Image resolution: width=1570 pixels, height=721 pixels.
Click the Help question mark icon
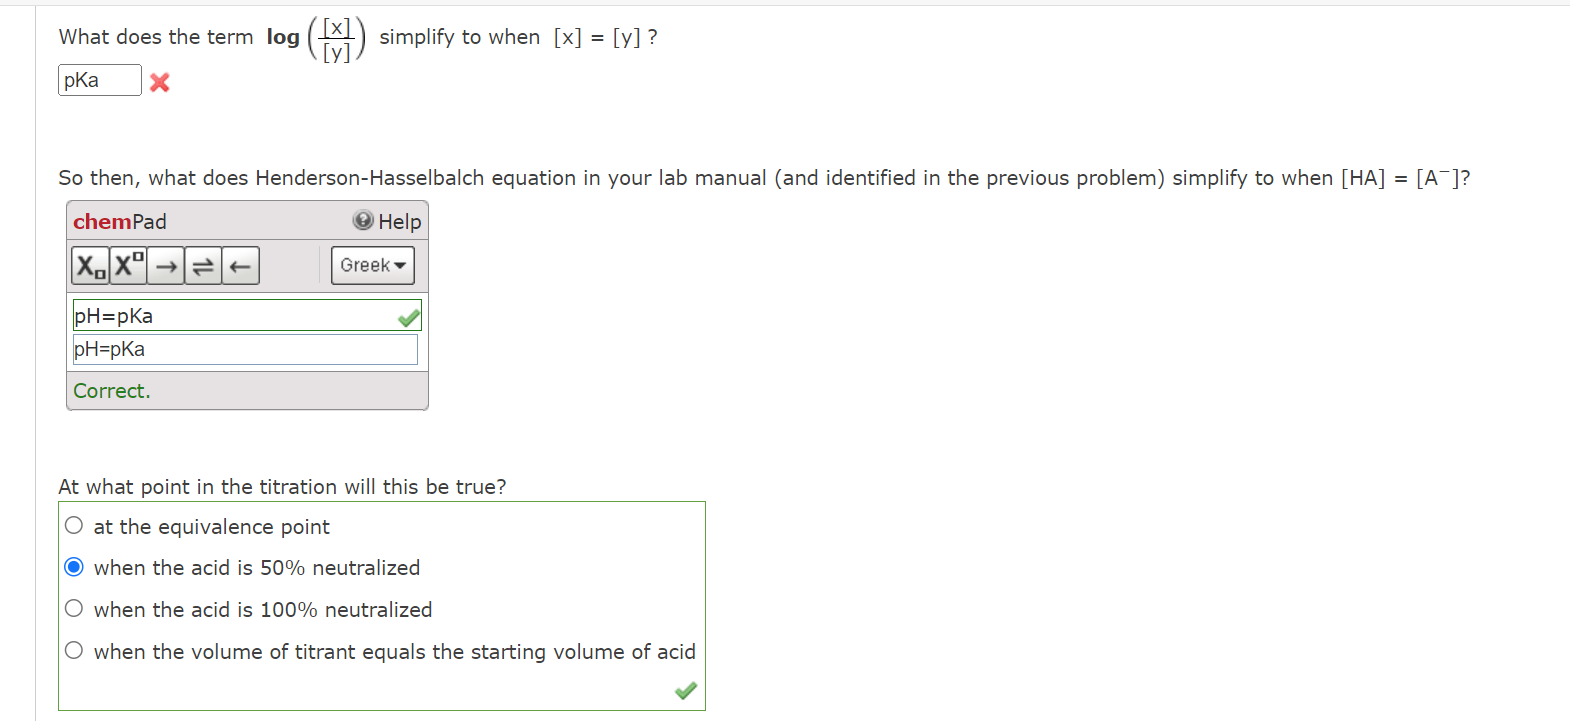point(361,221)
